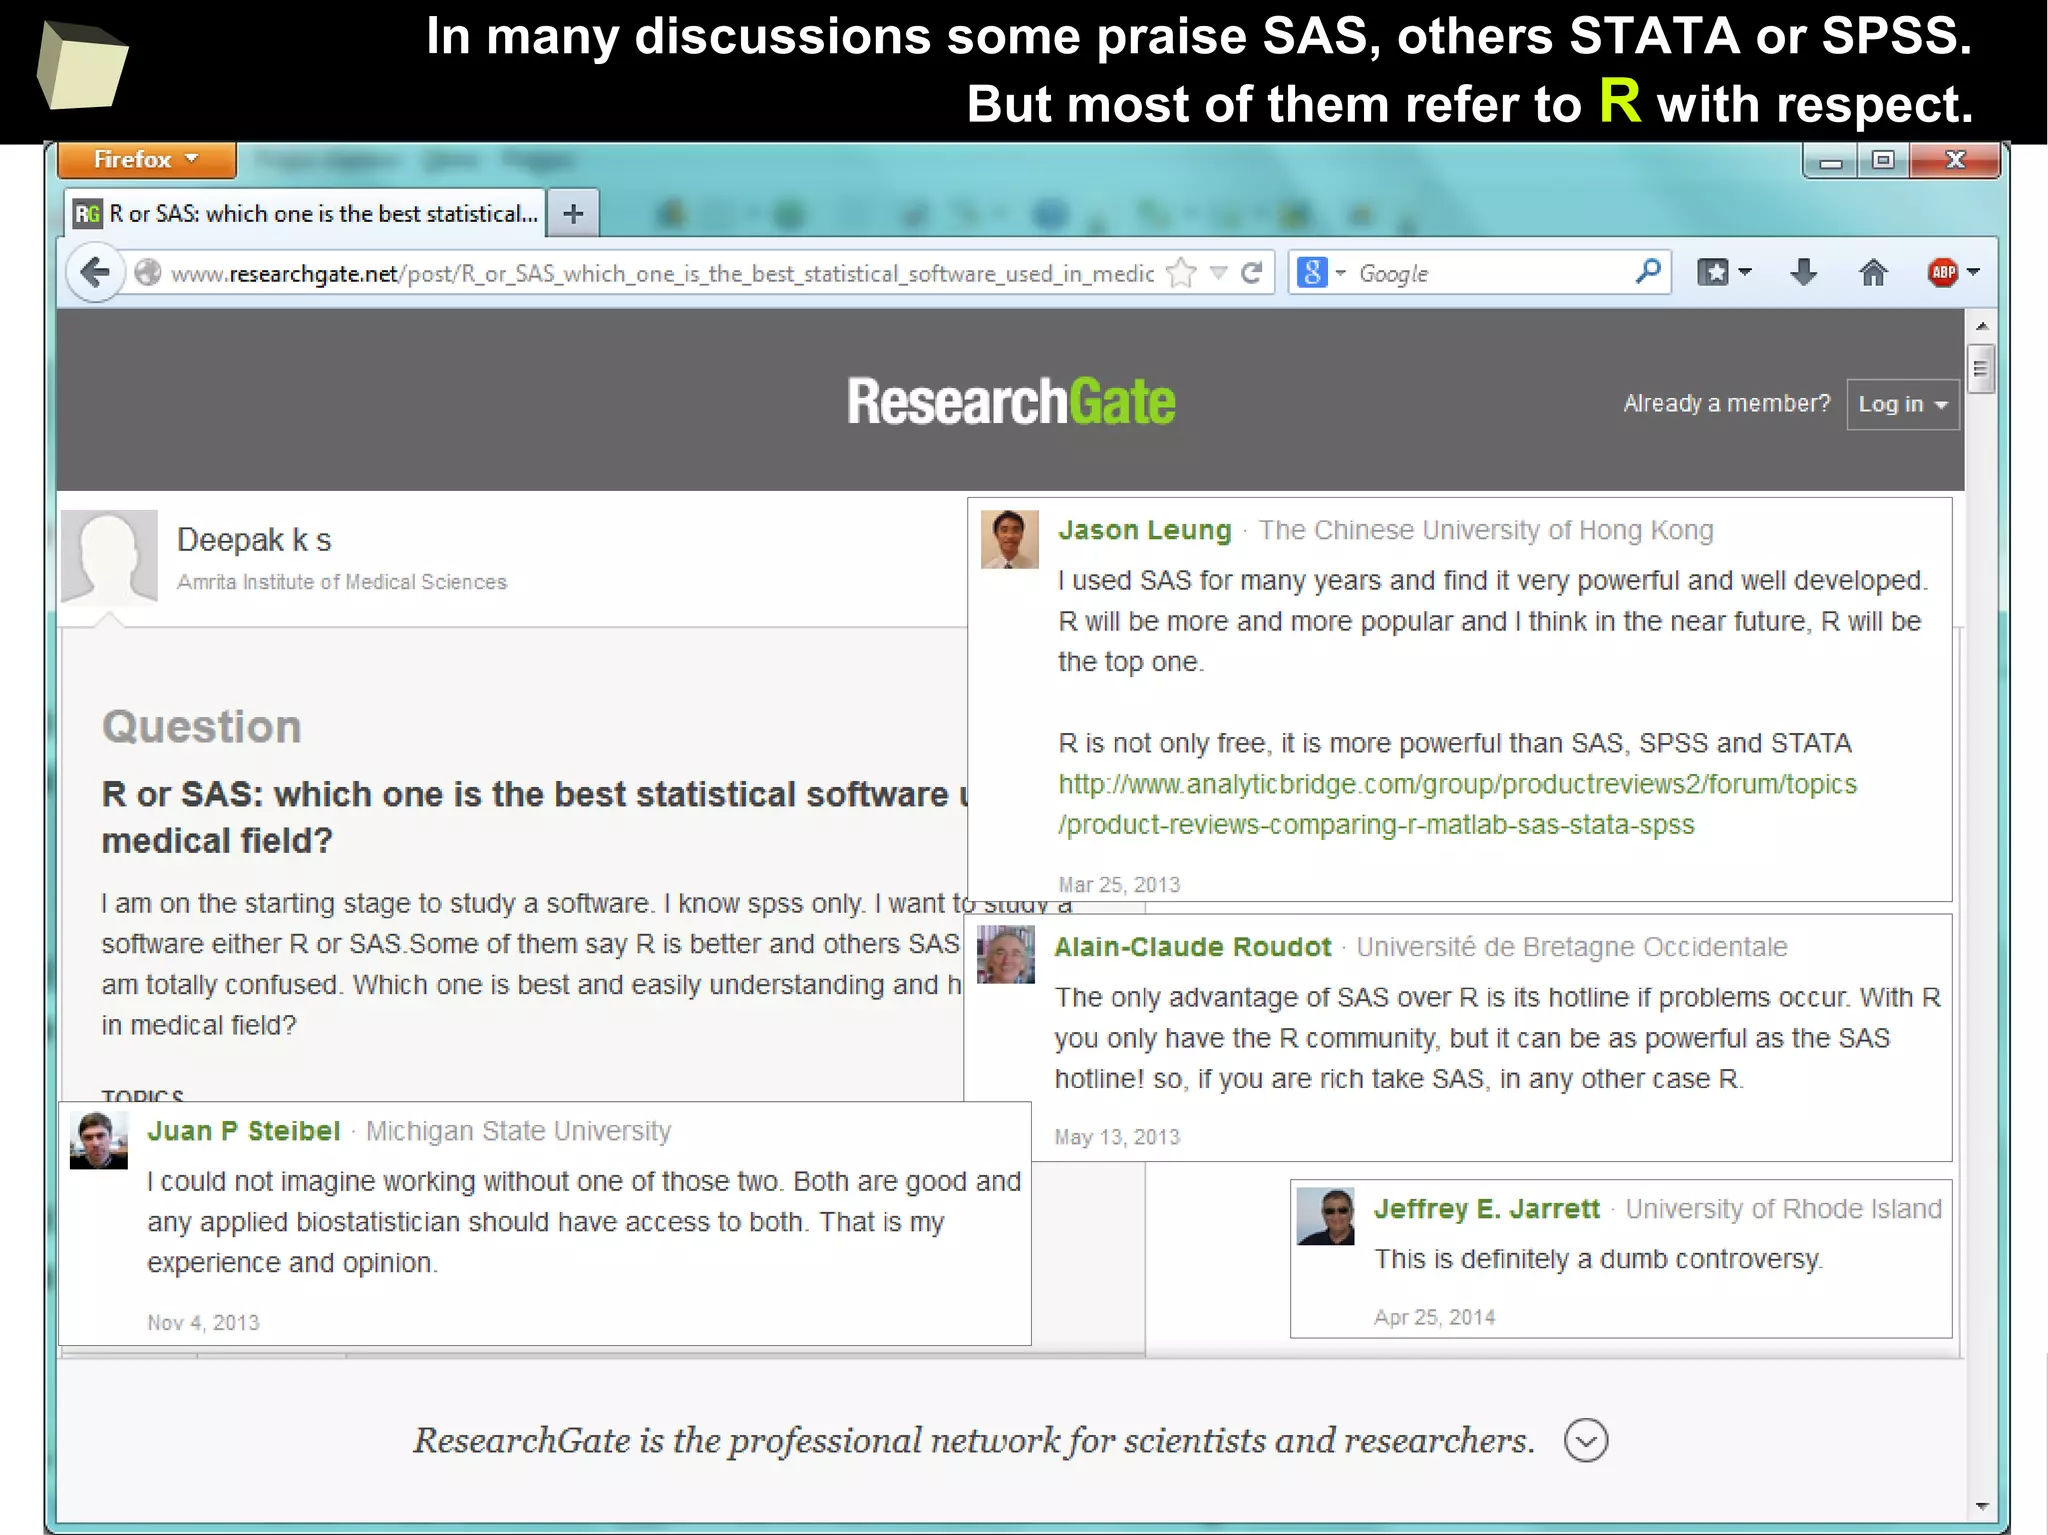The image size is (2048, 1535).
Task: Maximize the Firefox window
Action: click(x=1883, y=161)
